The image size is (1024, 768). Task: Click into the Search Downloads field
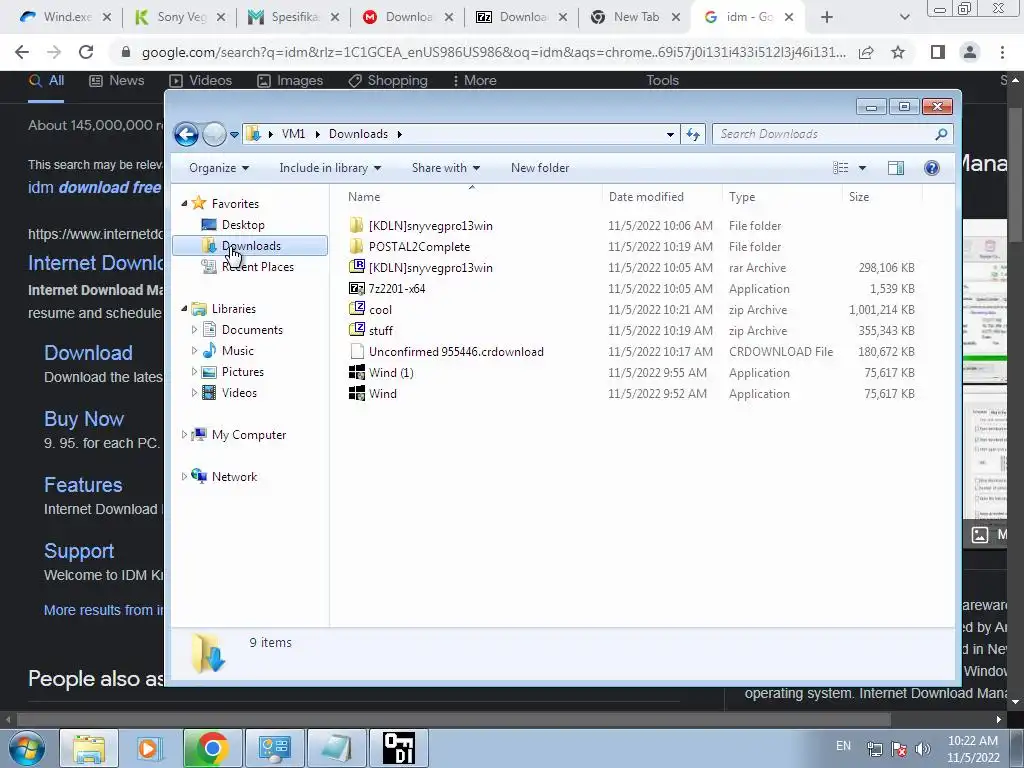[x=832, y=134]
